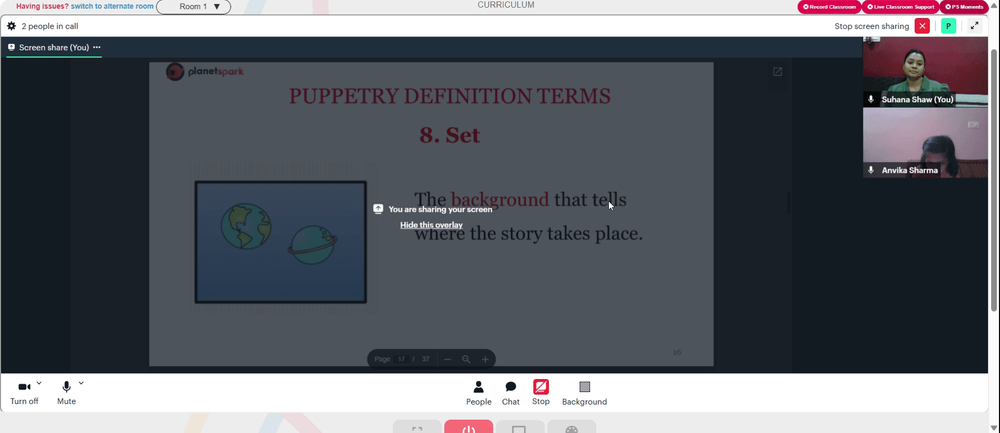Select Anvika Sharma video tile
Image resolution: width=1000 pixels, height=433 pixels.
pos(925,142)
